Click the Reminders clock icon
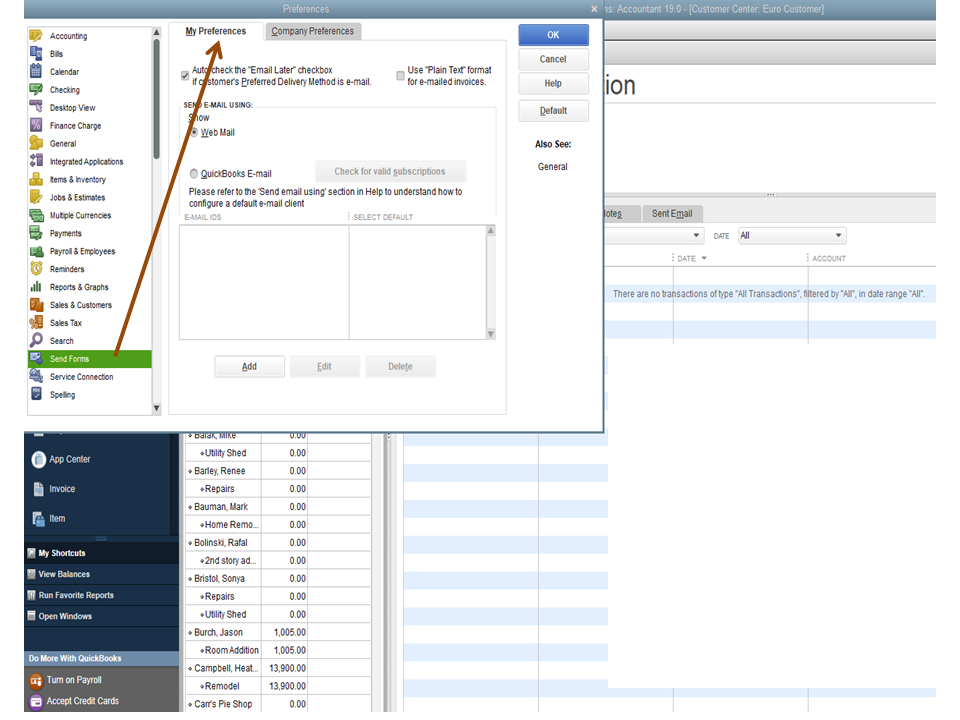The width and height of the screenshot is (960, 720). [36, 269]
